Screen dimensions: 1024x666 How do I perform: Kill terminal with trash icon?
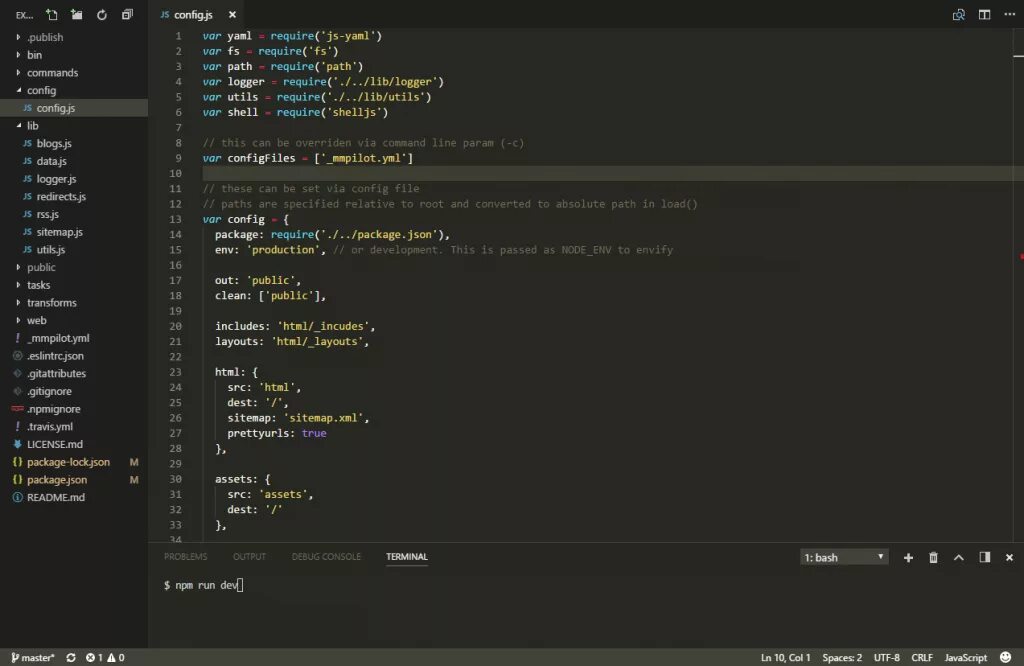933,557
